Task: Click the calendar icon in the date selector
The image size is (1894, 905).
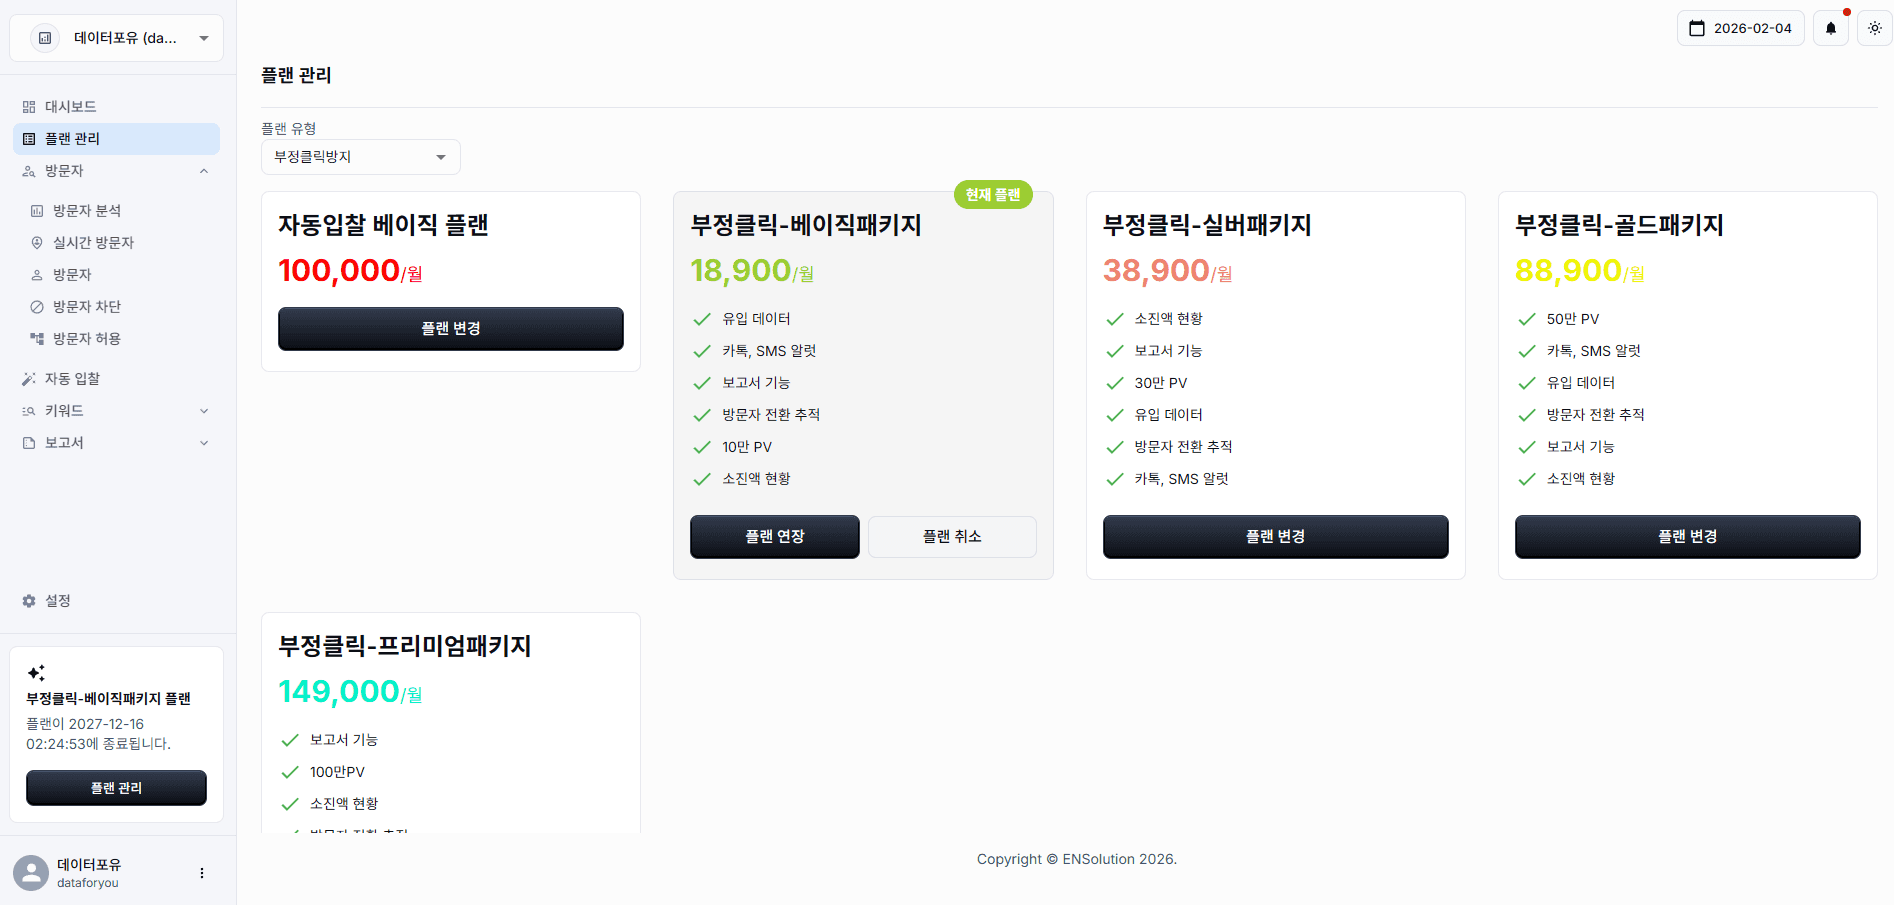Action: pos(1698,28)
